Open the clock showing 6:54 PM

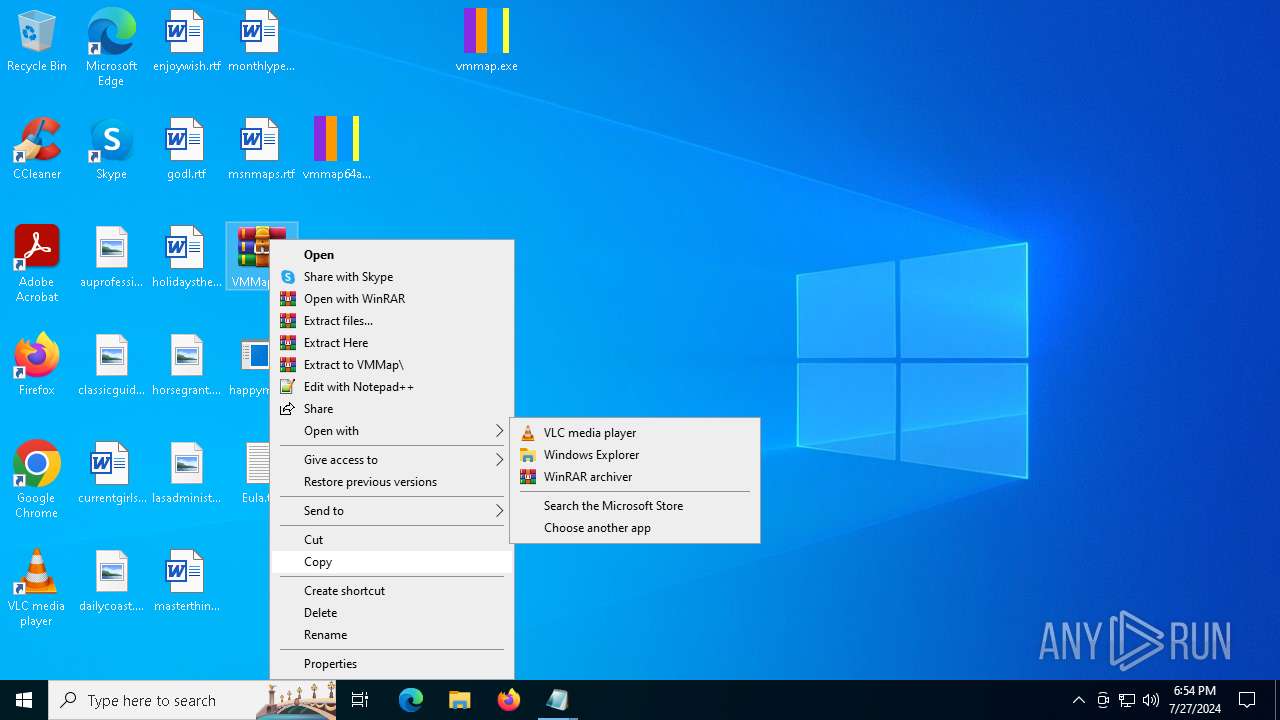tap(1195, 700)
